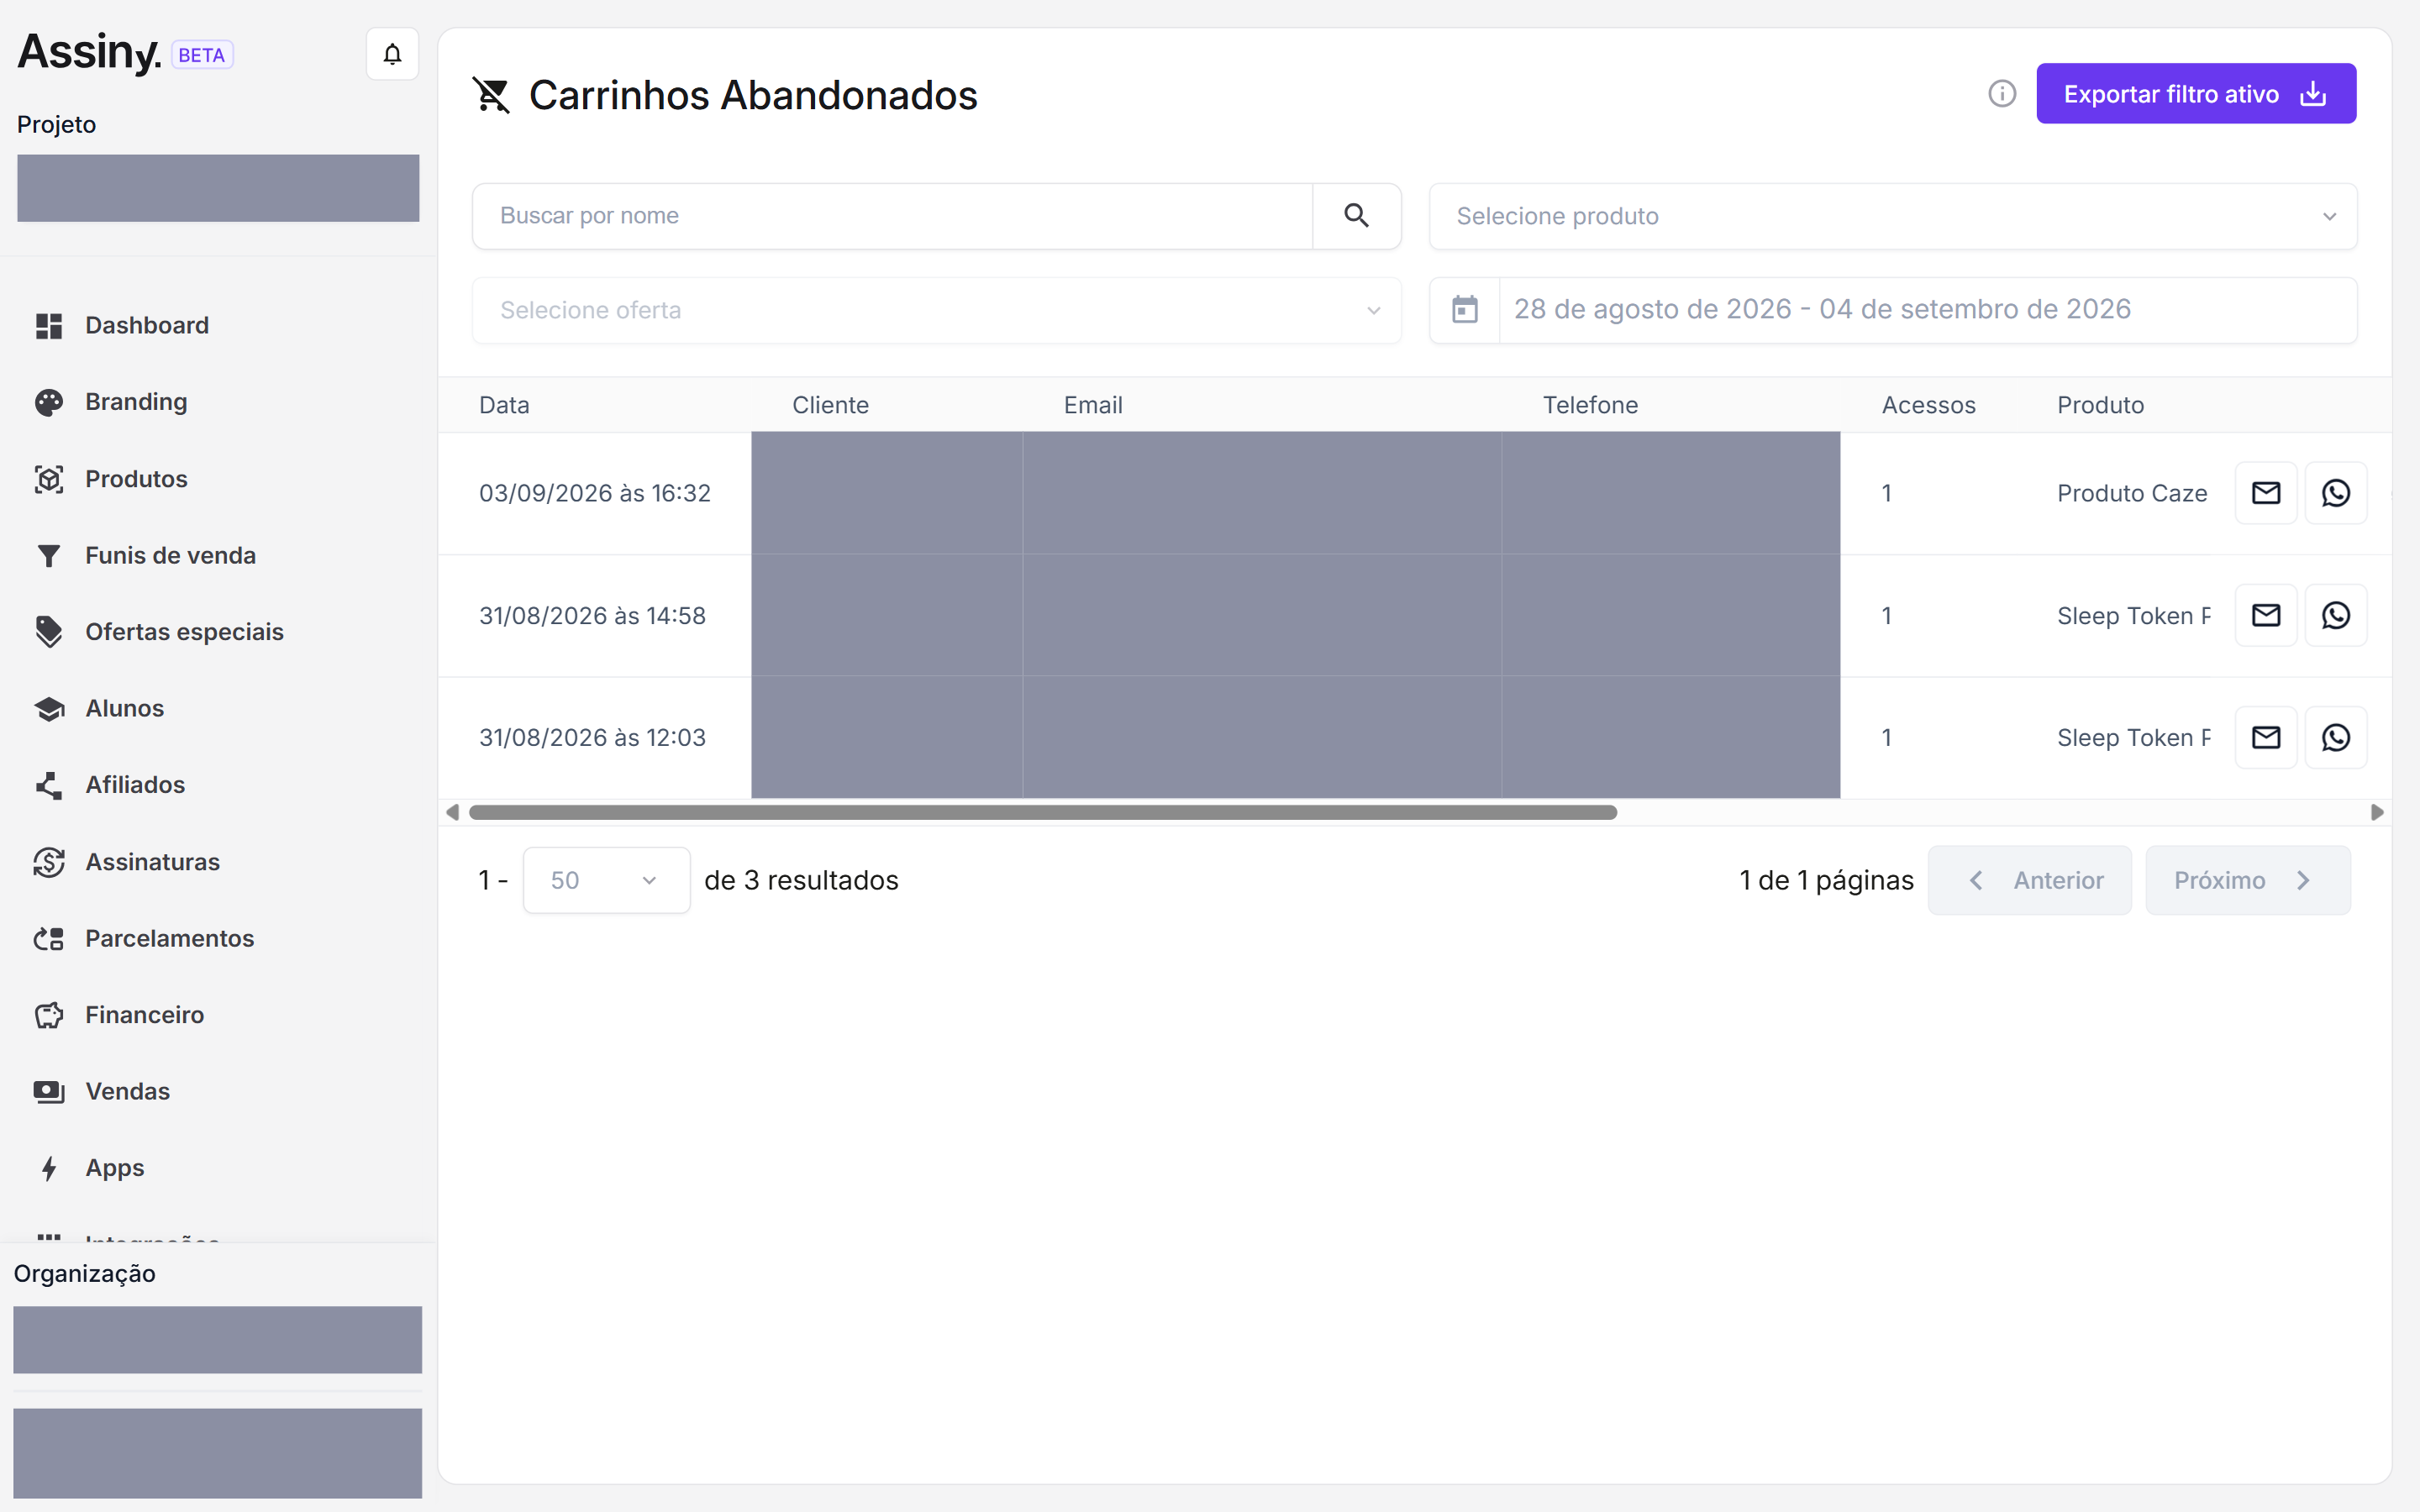Screen dimensions: 2420x1512
Task: Click Exportar filtro ativo button
Action: click(x=2196, y=94)
